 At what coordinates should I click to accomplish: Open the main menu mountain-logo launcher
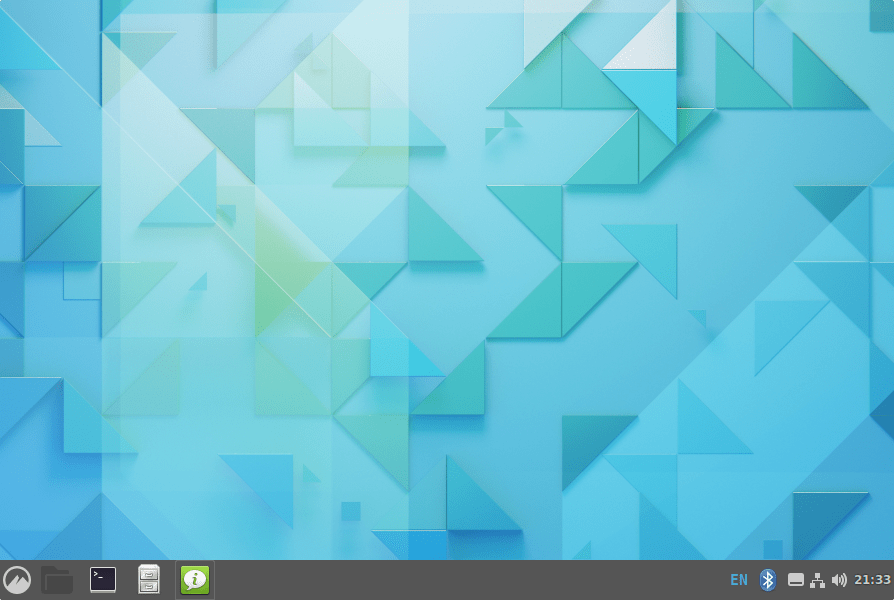[17, 580]
